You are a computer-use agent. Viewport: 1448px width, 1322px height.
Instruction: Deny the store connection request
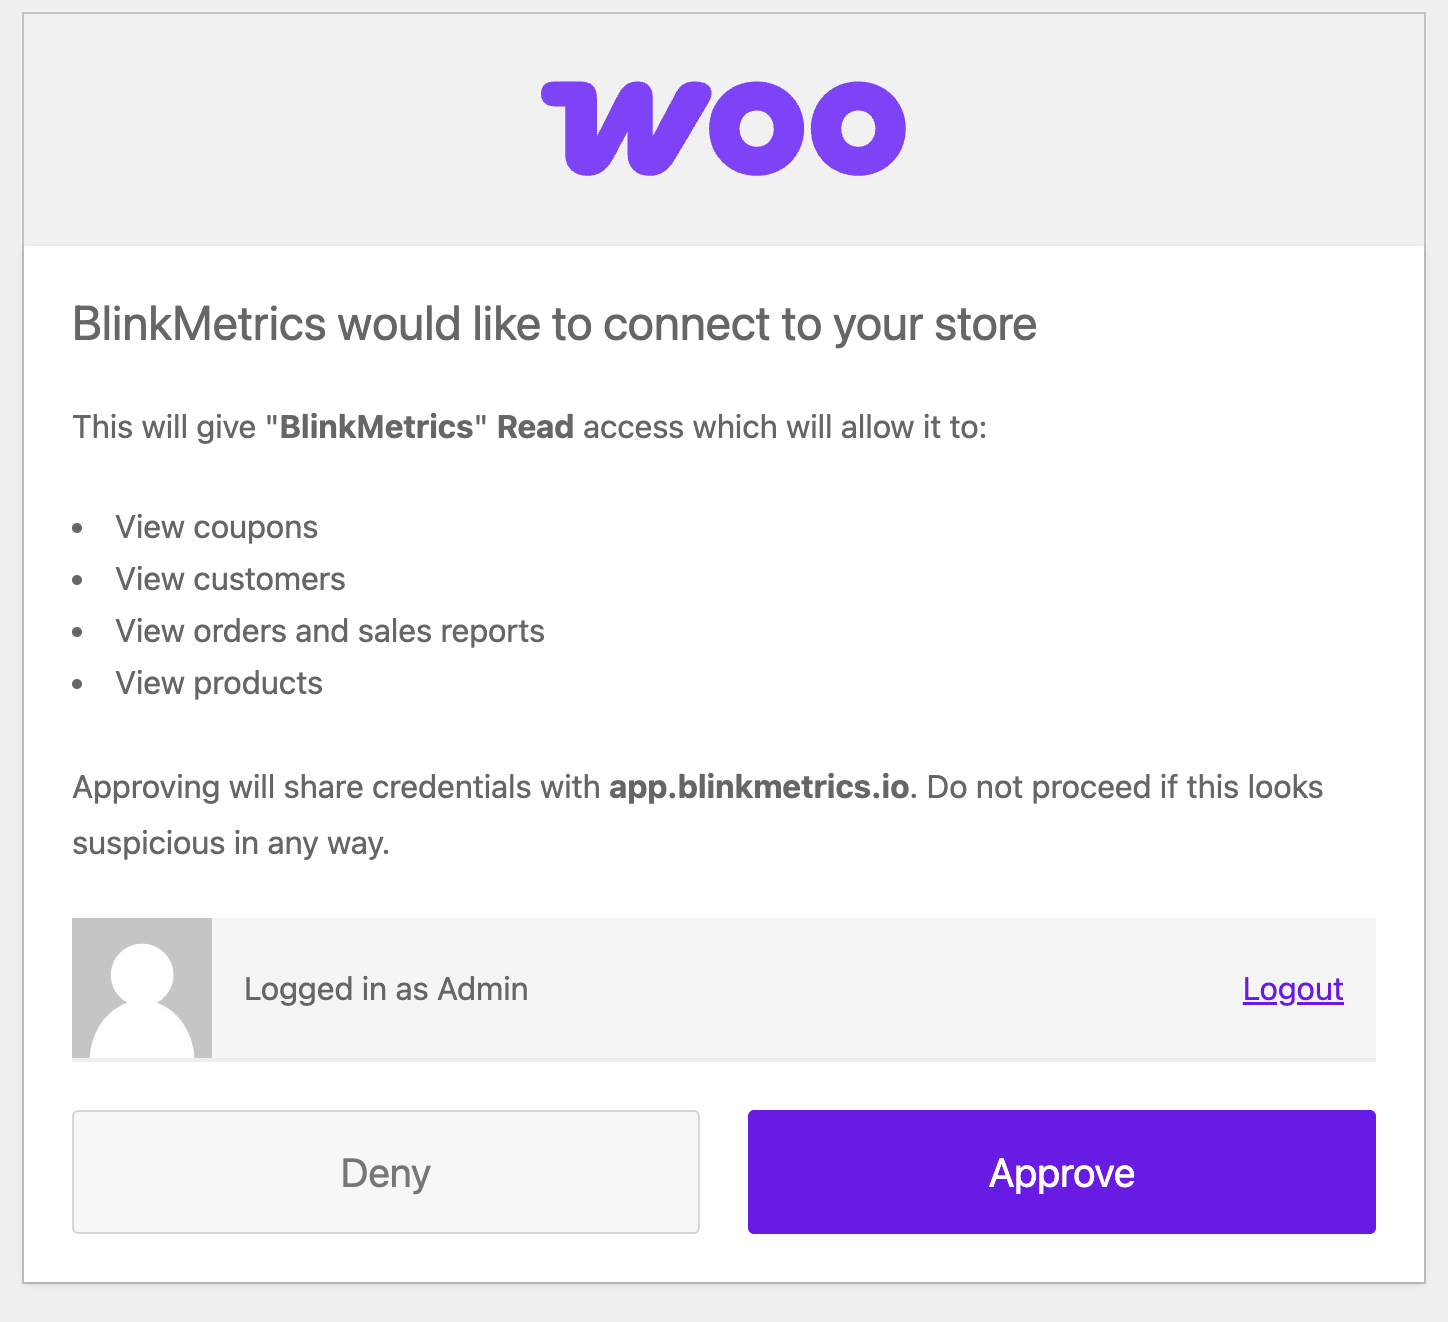pyautogui.click(x=385, y=1172)
